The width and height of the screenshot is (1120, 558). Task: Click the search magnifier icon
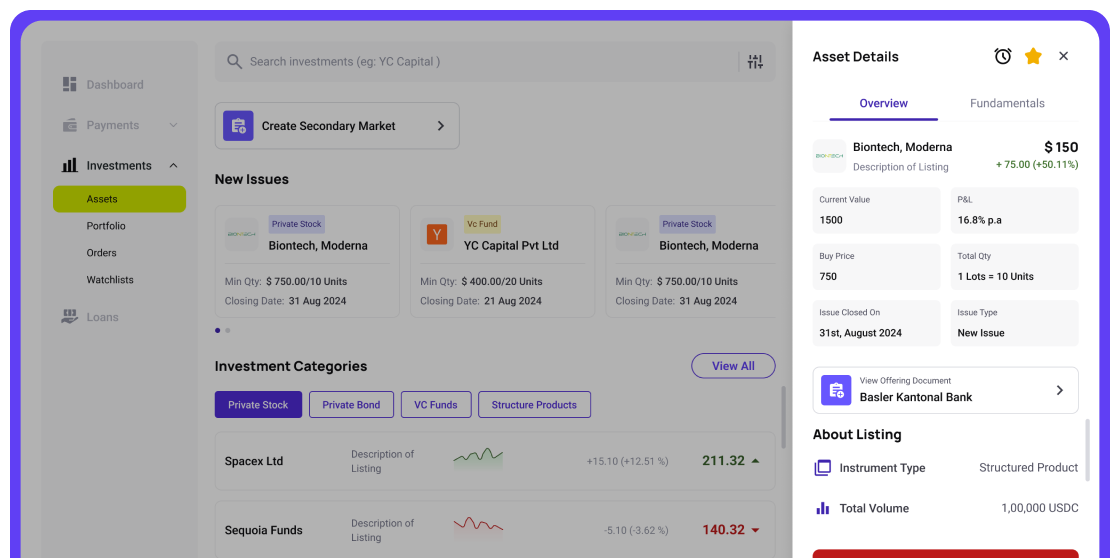click(x=234, y=61)
